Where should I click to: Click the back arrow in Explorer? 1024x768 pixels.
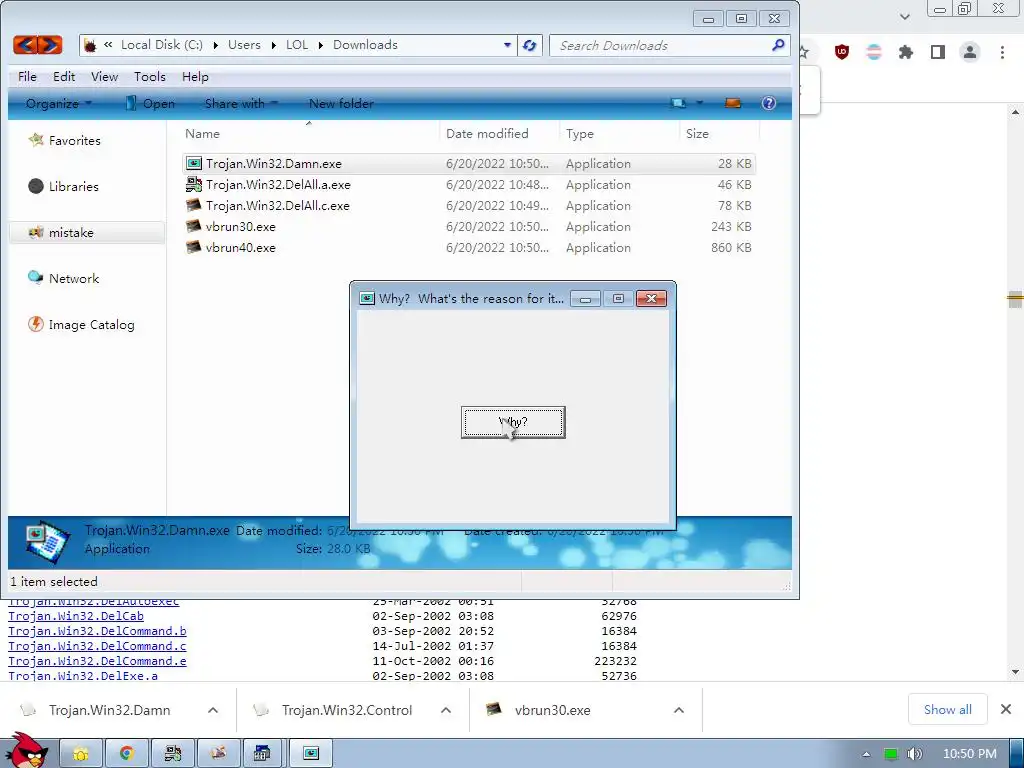(x=25, y=45)
